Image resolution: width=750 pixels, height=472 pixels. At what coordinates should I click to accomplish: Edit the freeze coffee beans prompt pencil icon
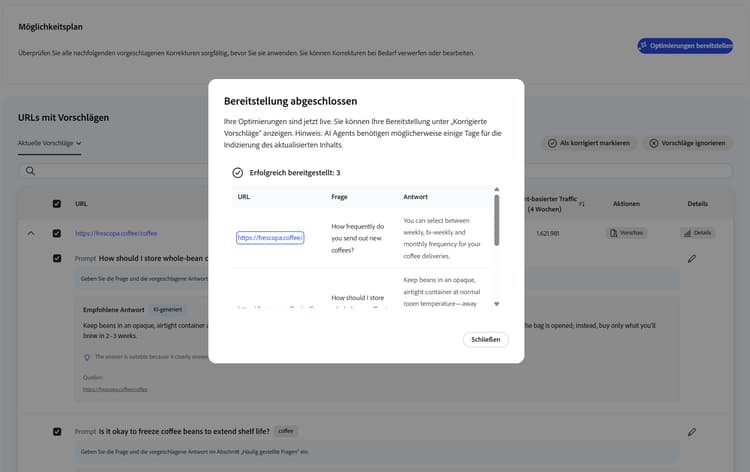[692, 432]
